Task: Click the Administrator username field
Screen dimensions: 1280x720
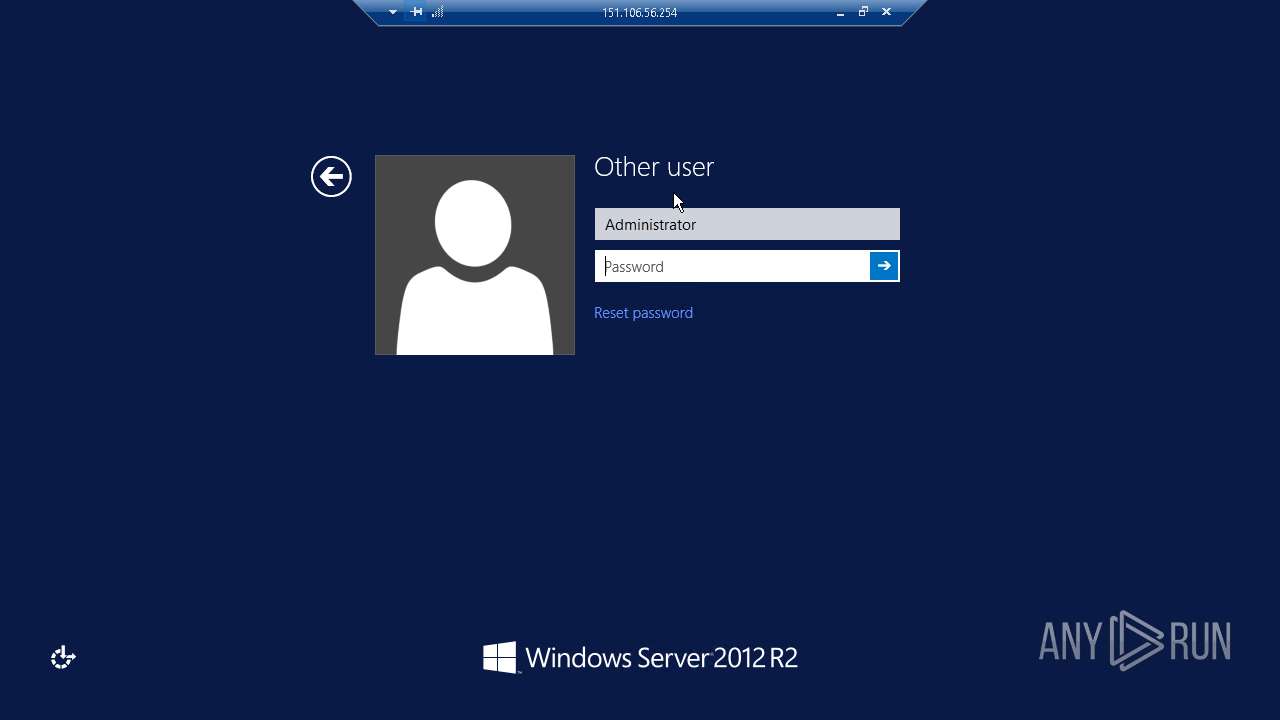Action: pos(747,224)
